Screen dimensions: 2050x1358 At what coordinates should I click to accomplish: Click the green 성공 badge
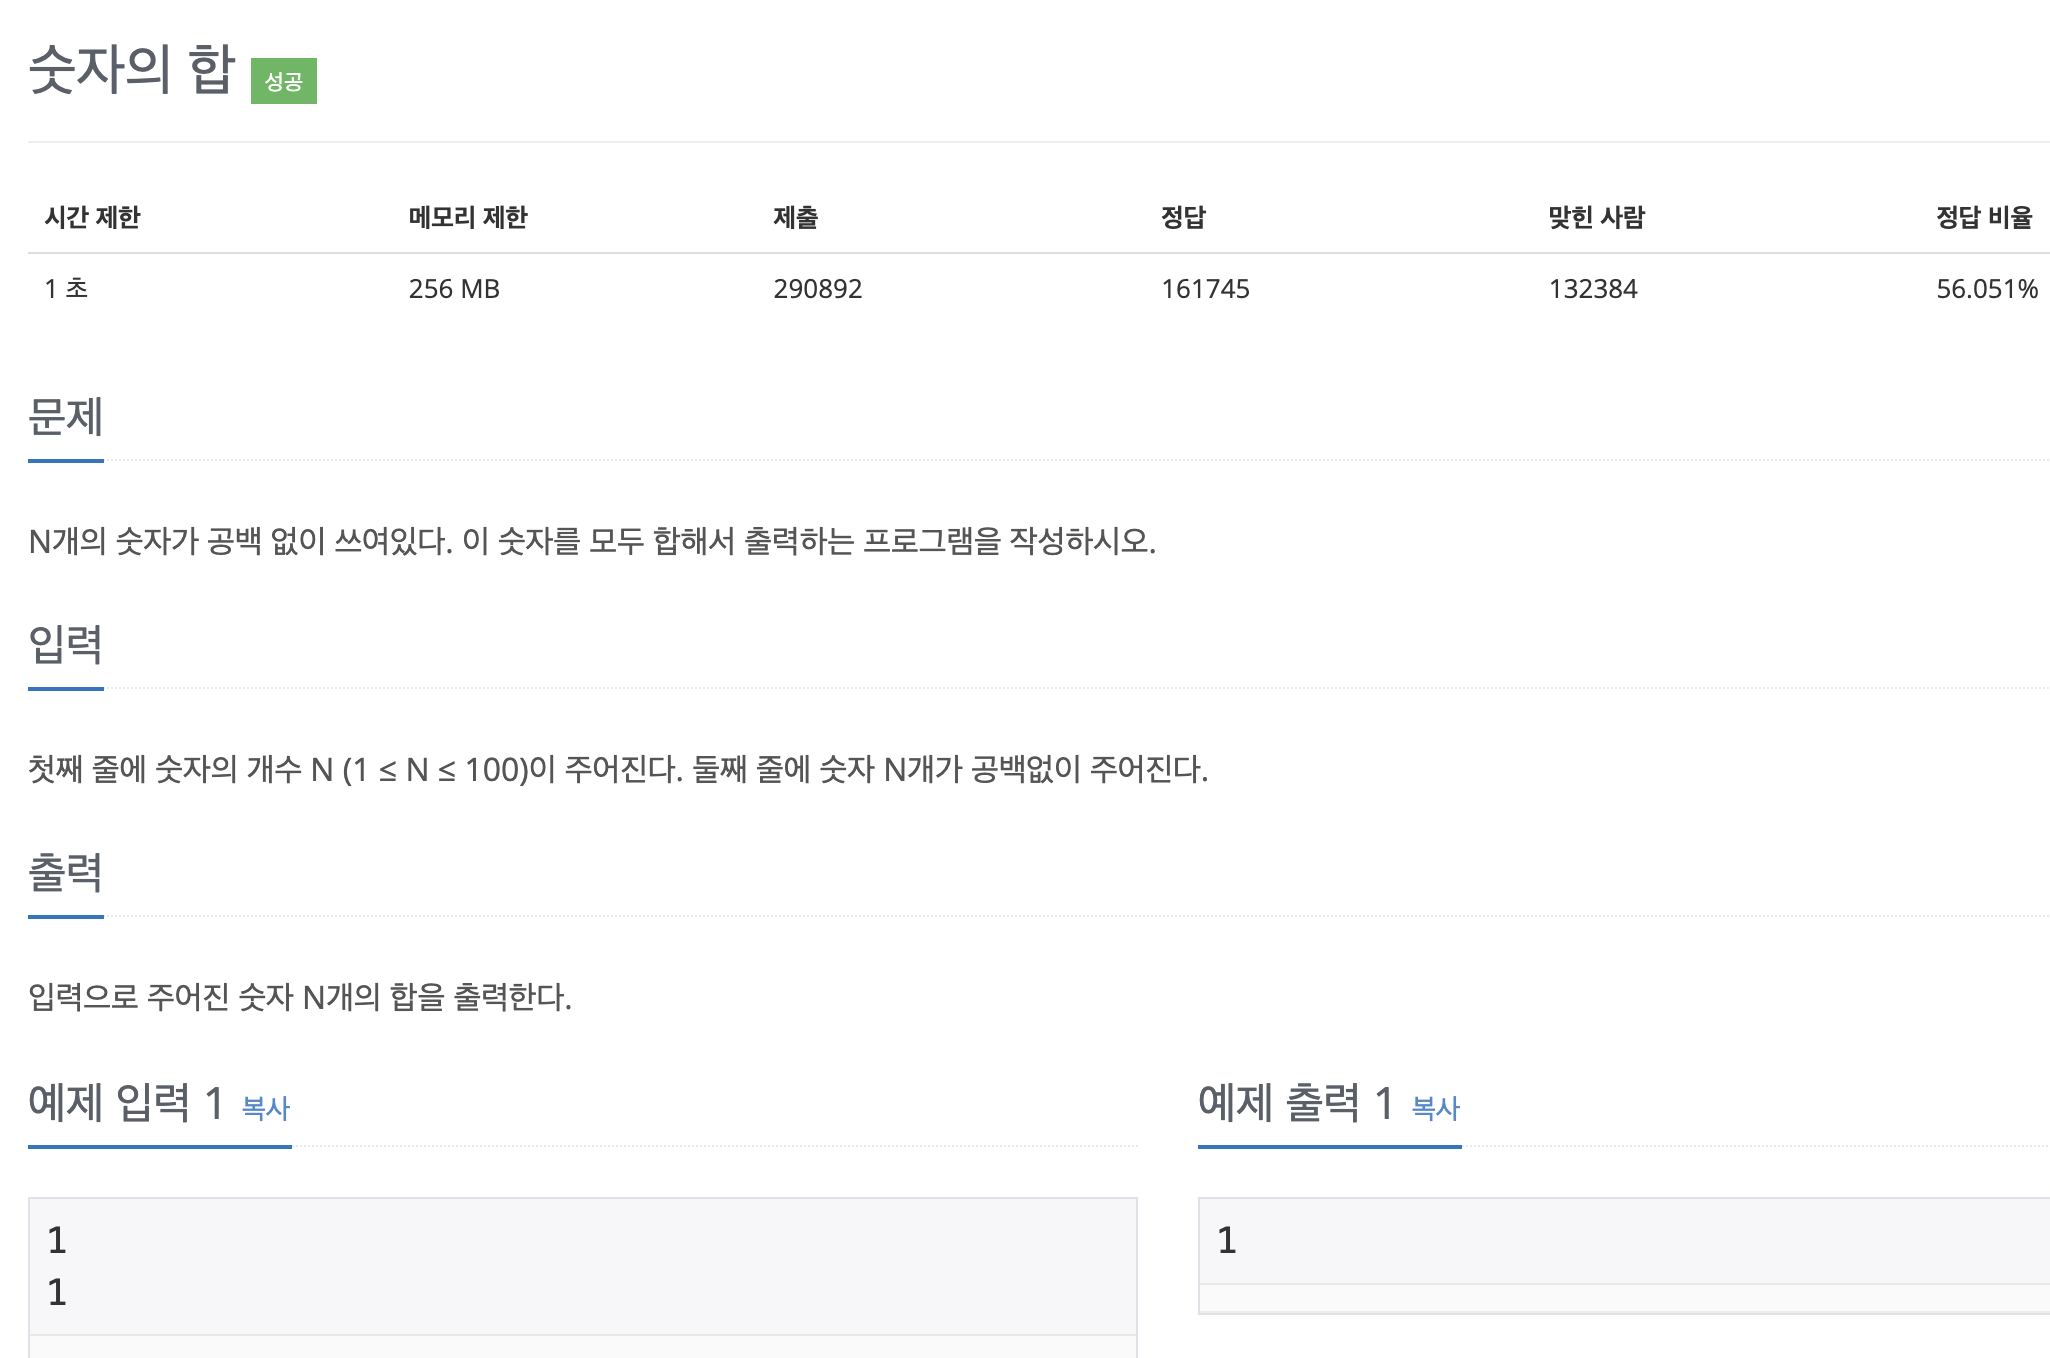[x=283, y=81]
